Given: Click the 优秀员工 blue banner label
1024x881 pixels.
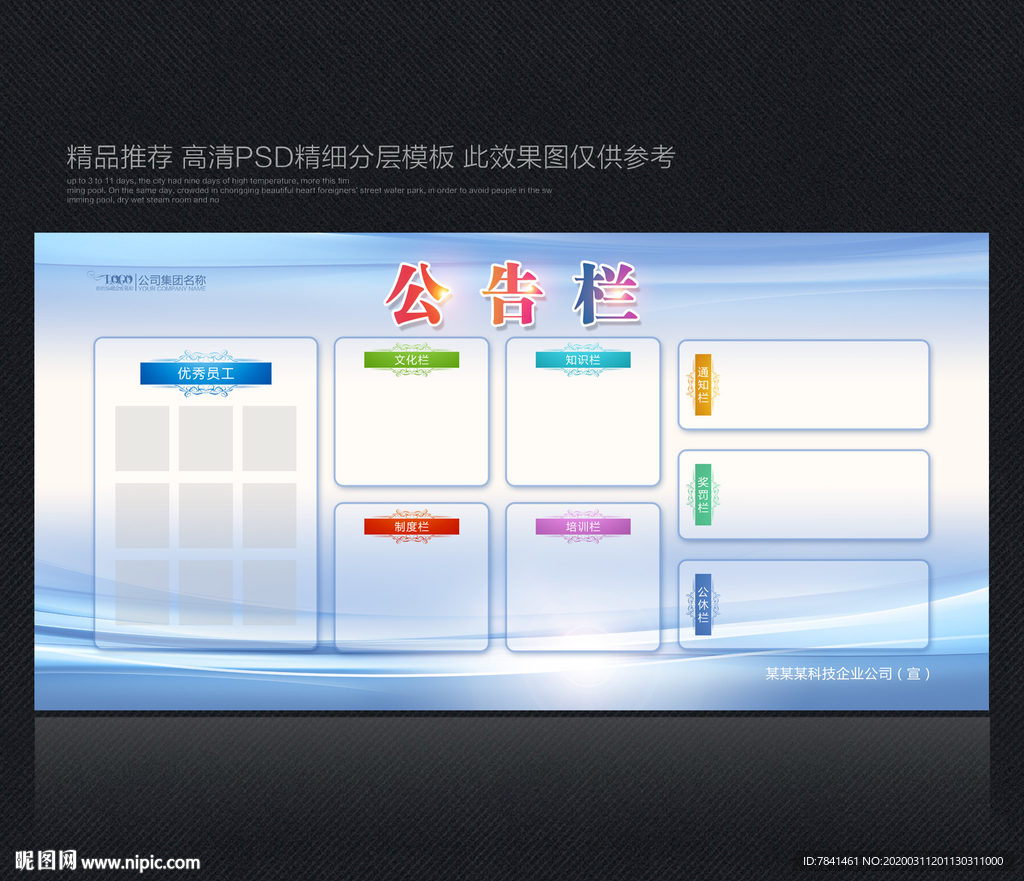Looking at the screenshot, I should pyautogui.click(x=206, y=374).
